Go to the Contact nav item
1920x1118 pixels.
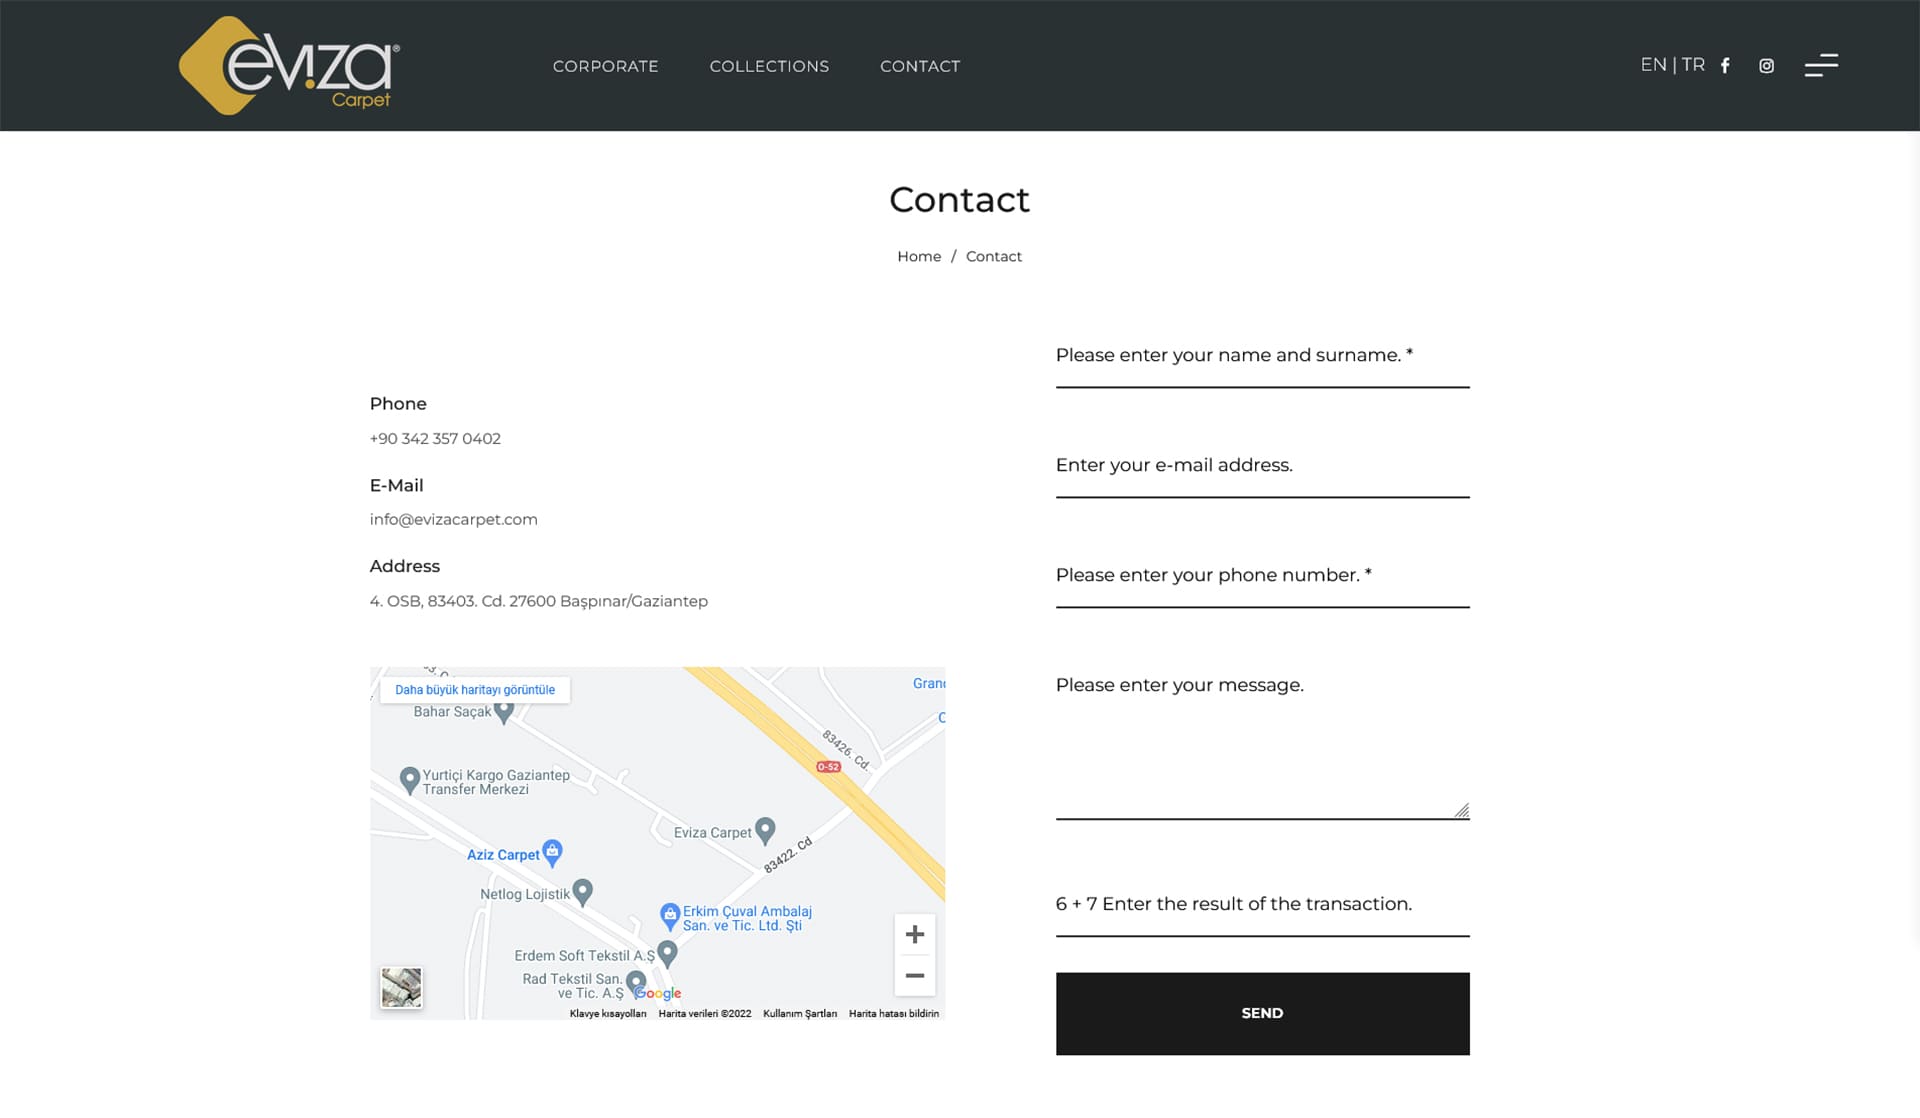920,66
